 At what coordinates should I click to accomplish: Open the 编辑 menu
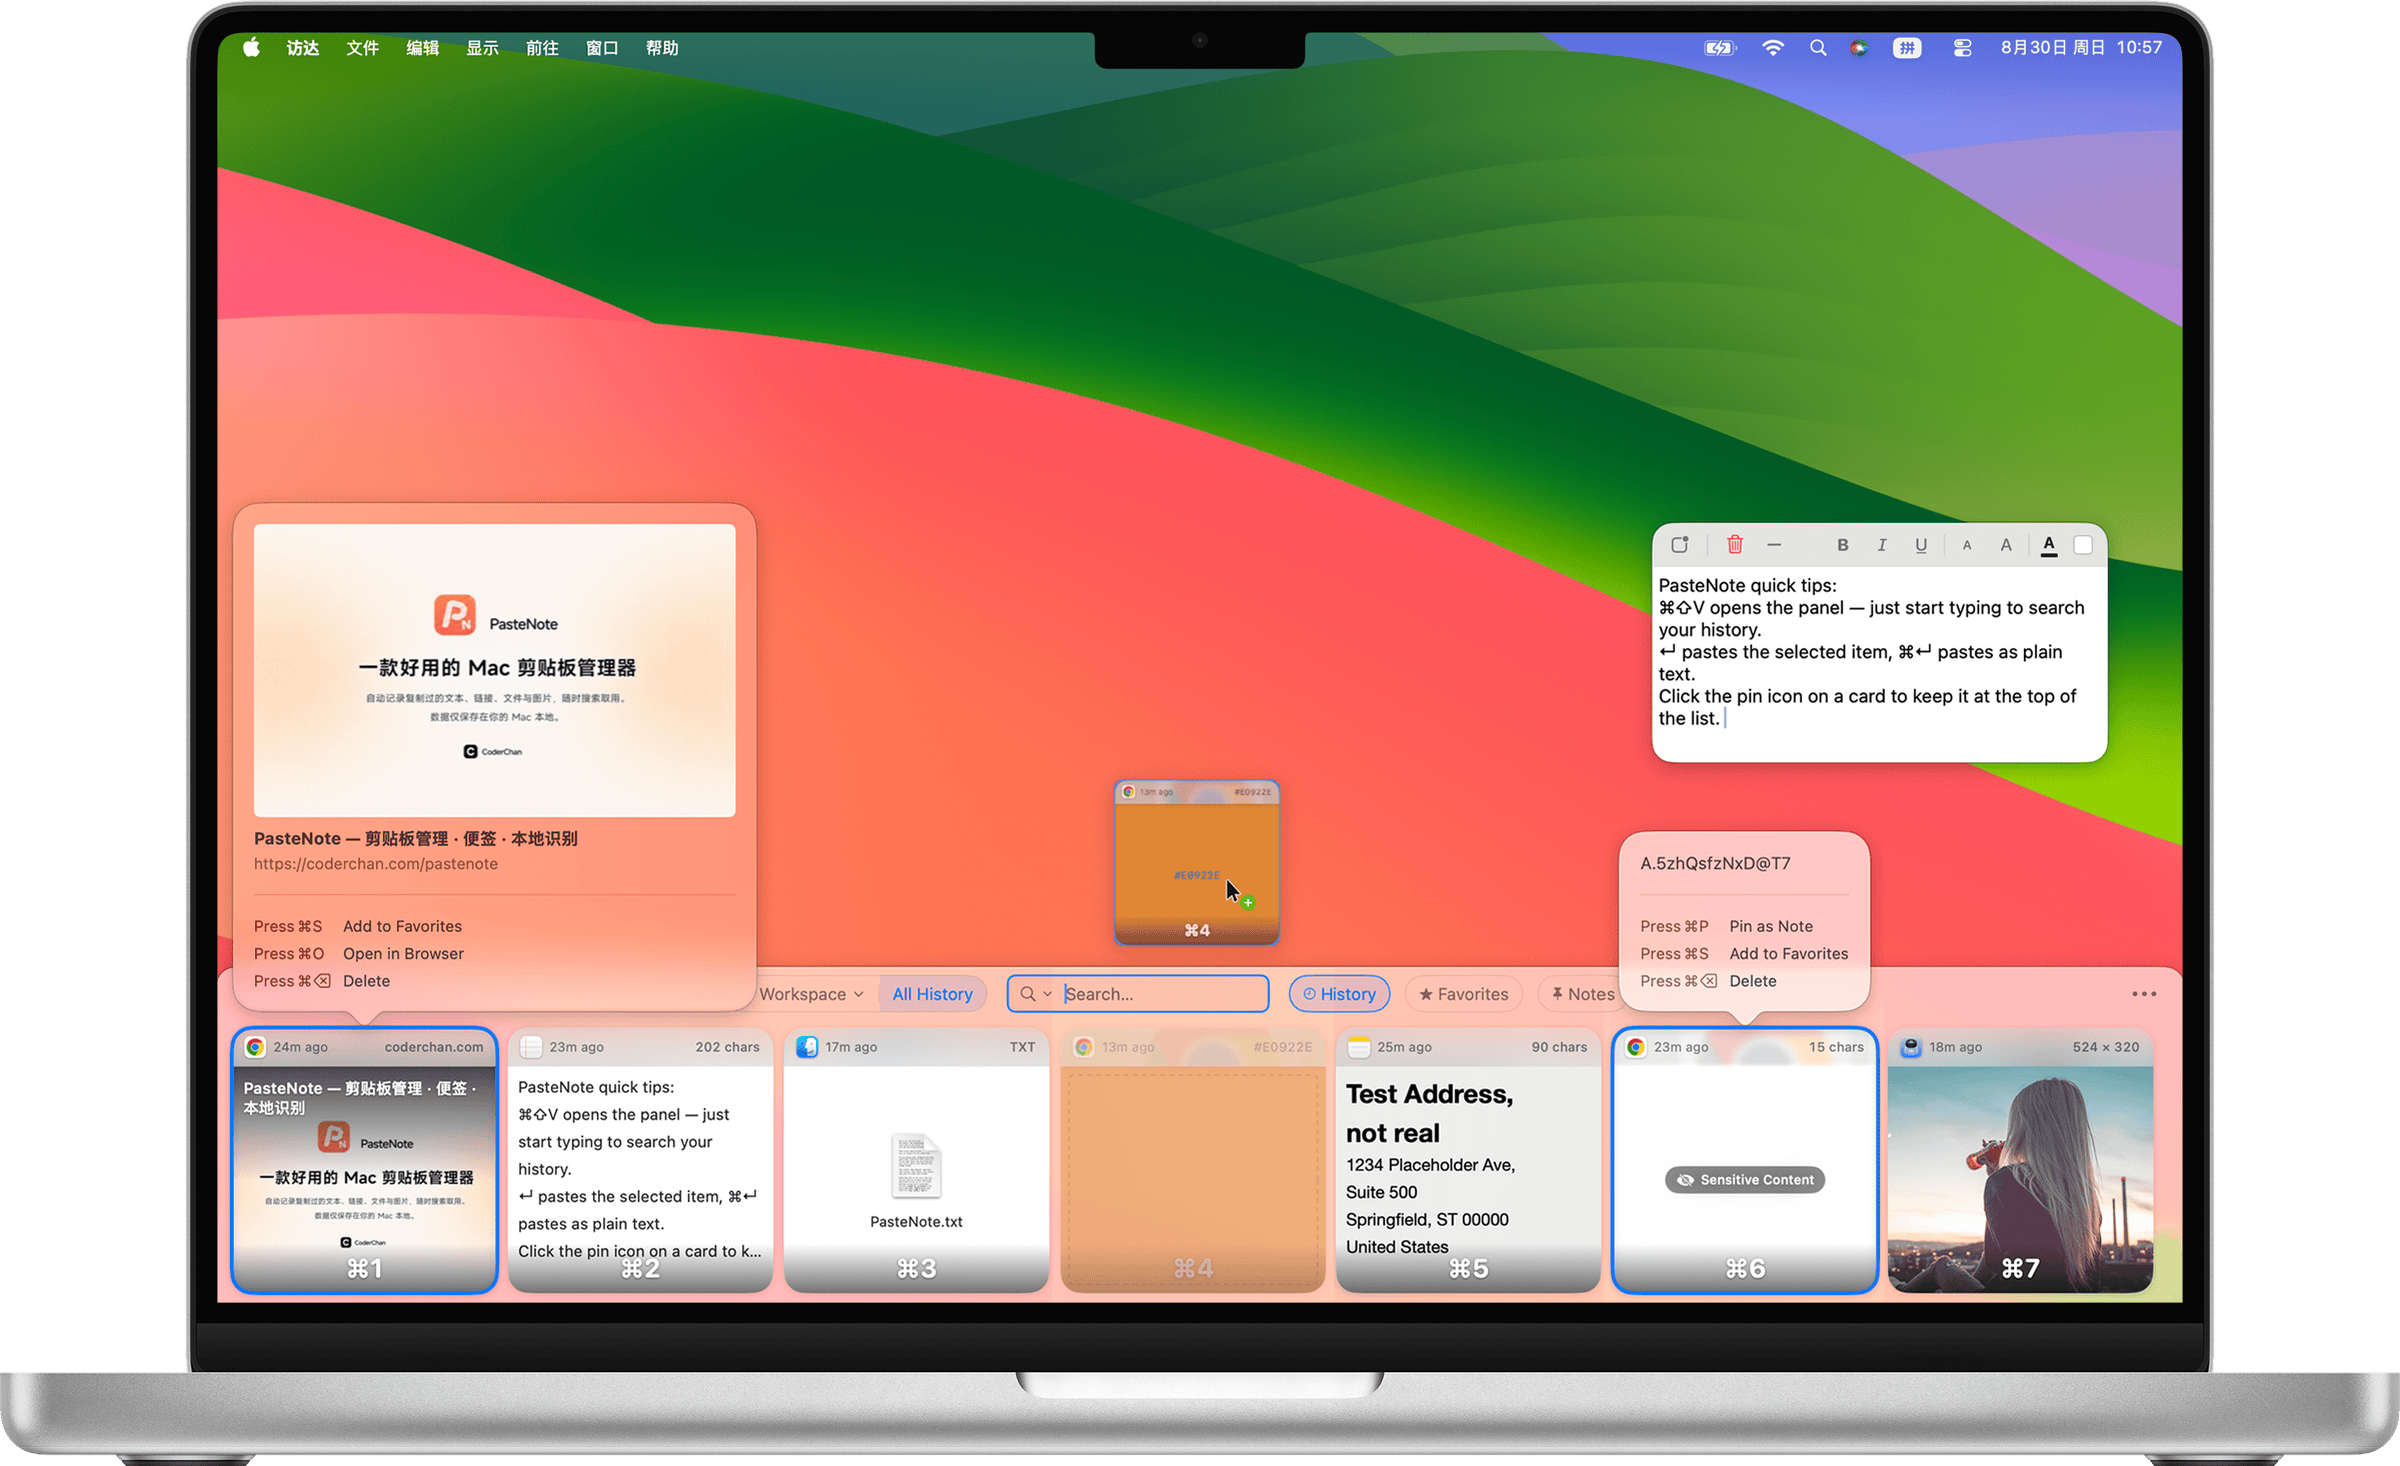(x=422, y=48)
